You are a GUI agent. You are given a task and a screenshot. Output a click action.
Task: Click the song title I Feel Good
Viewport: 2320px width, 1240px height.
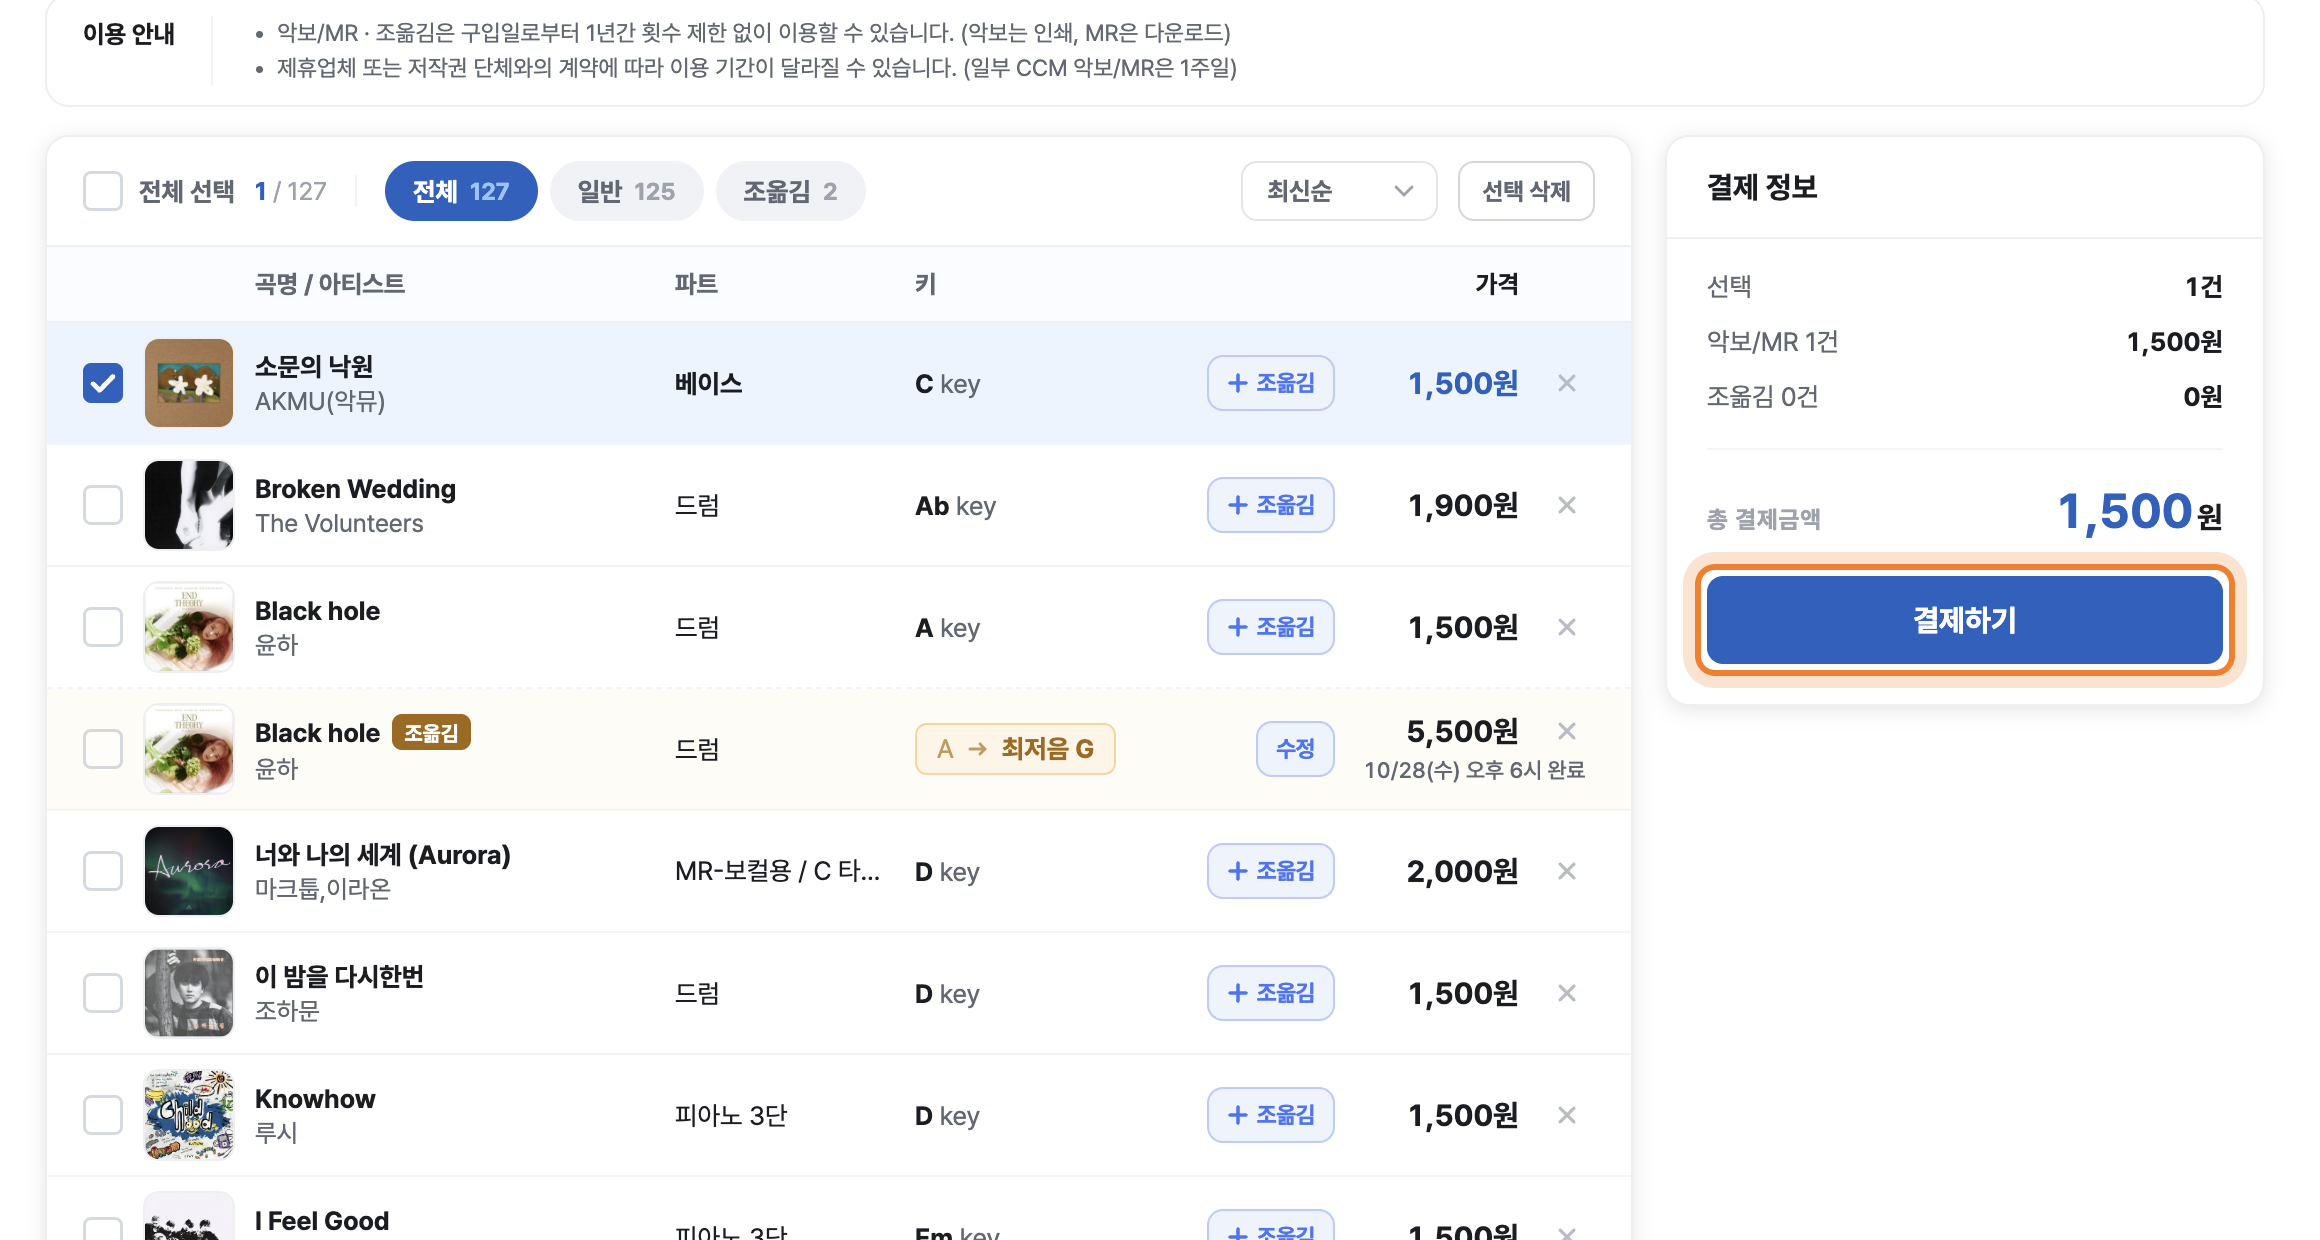(322, 1221)
